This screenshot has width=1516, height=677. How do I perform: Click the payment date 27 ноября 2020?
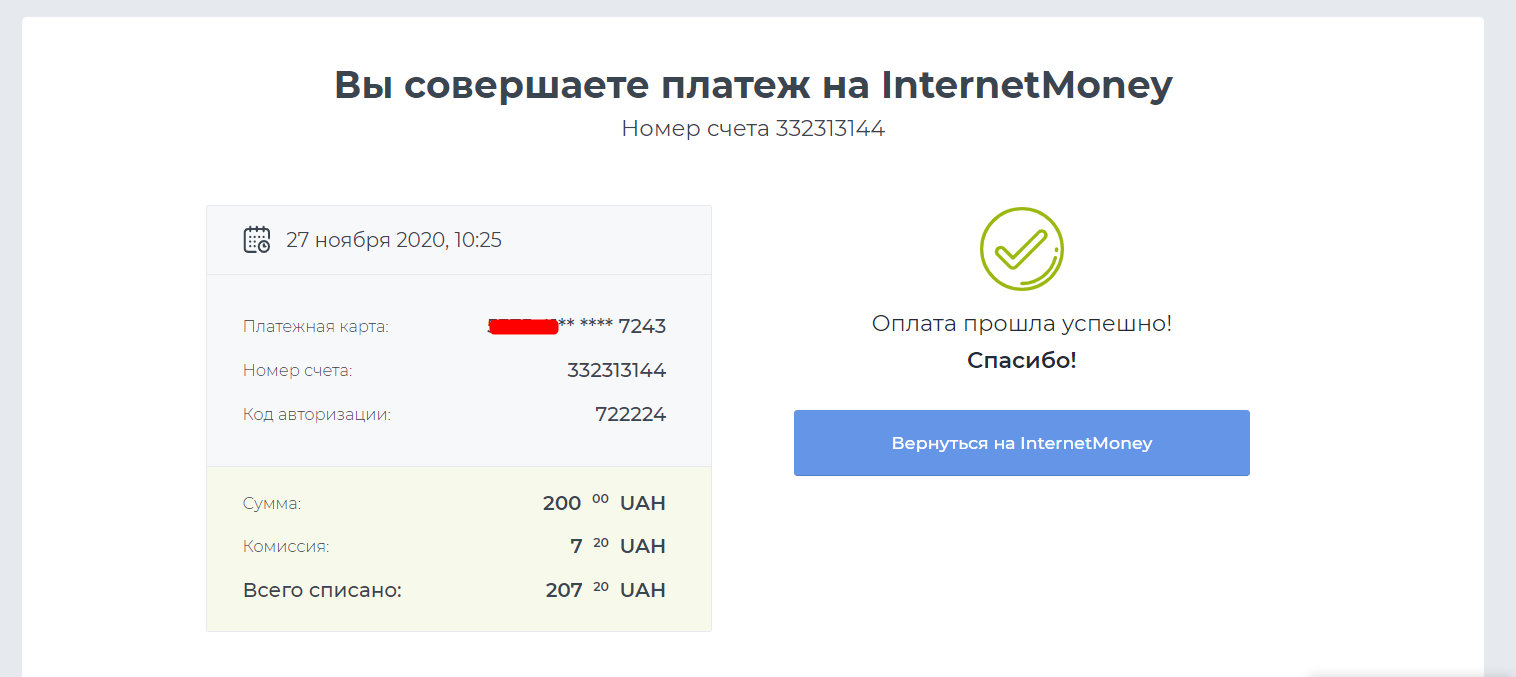(x=394, y=240)
